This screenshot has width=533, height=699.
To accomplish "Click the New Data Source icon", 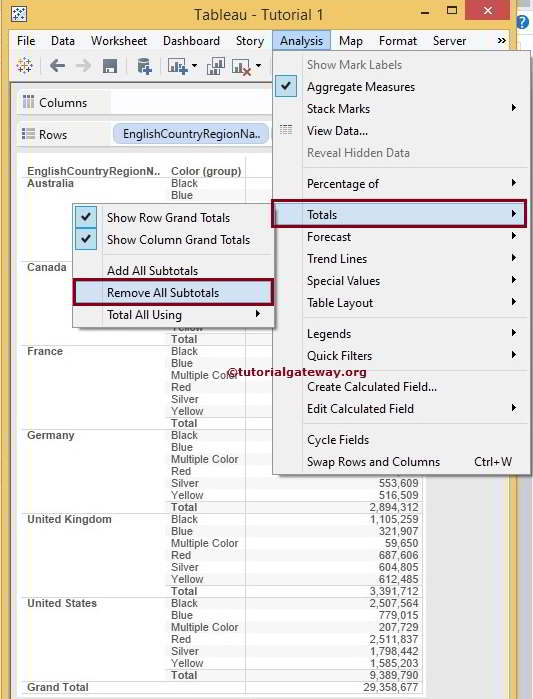I will (144, 66).
